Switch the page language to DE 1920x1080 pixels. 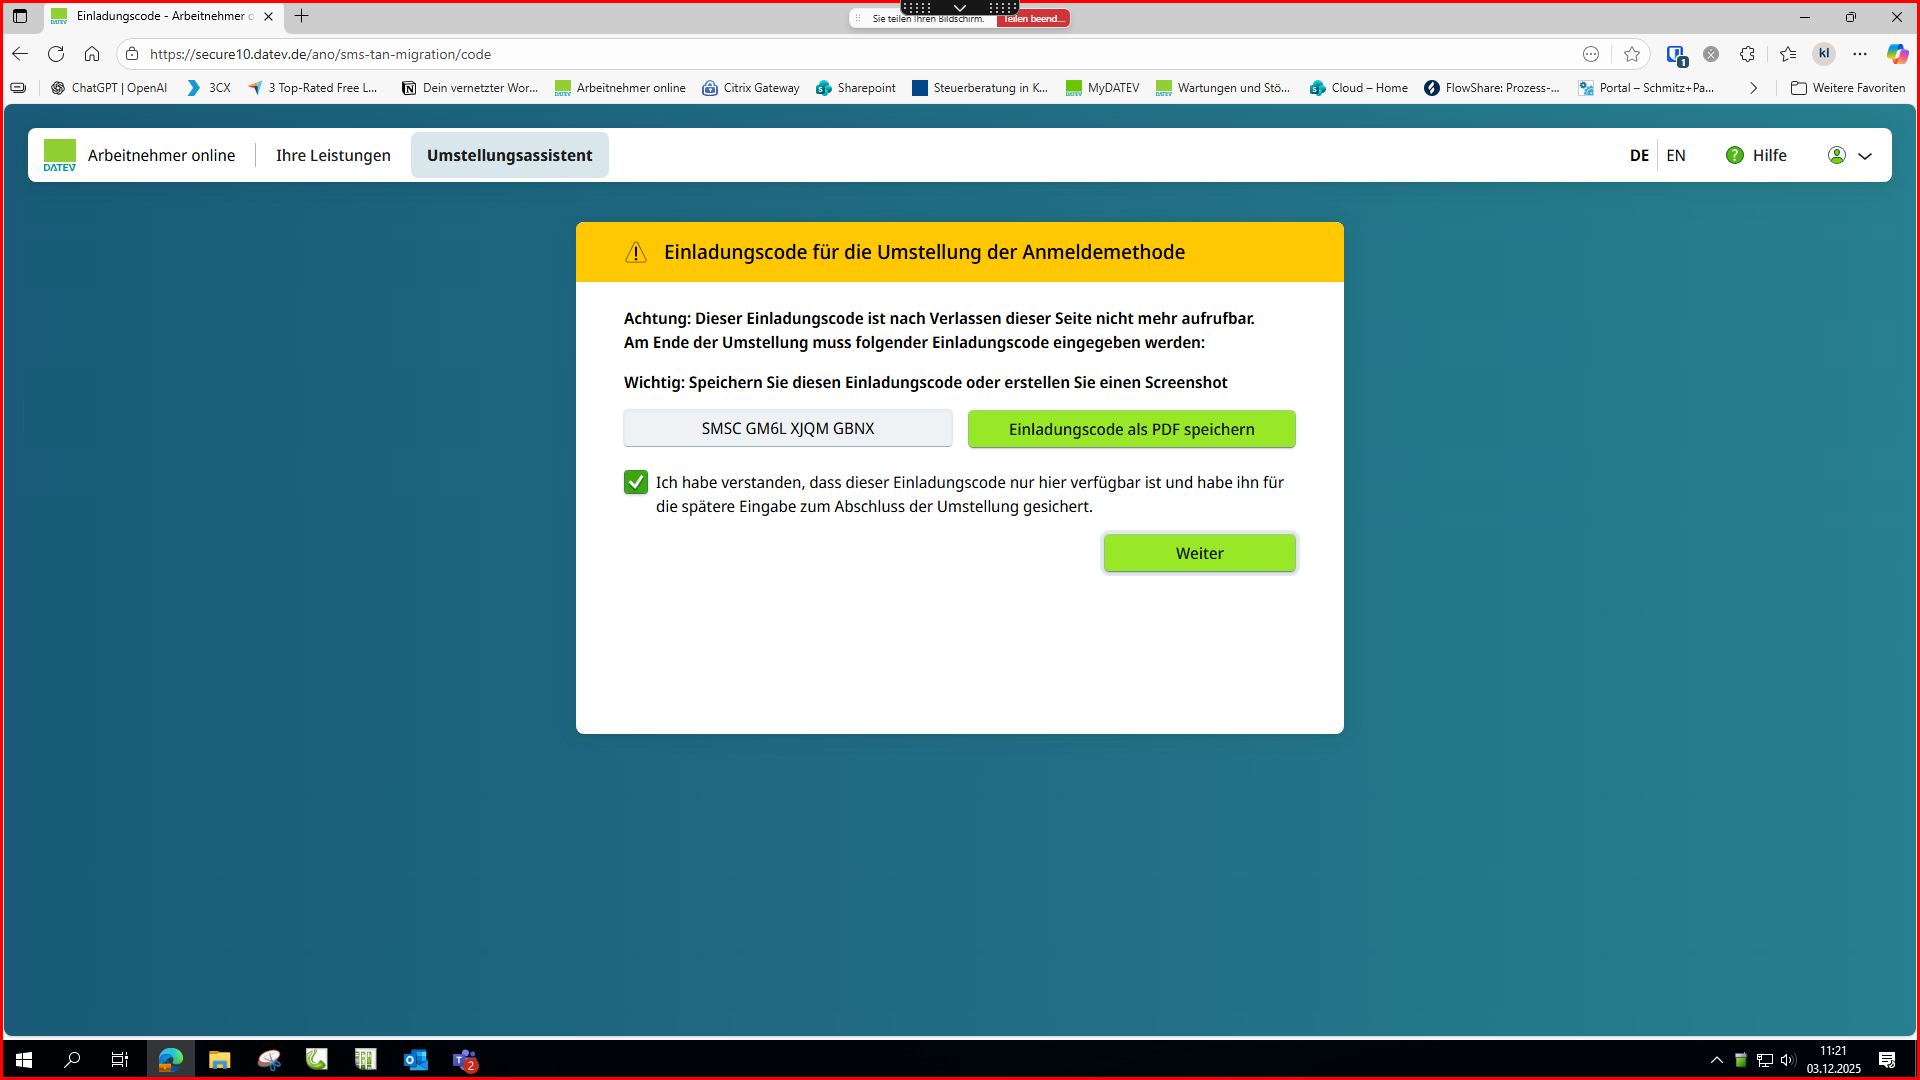tap(1639, 155)
